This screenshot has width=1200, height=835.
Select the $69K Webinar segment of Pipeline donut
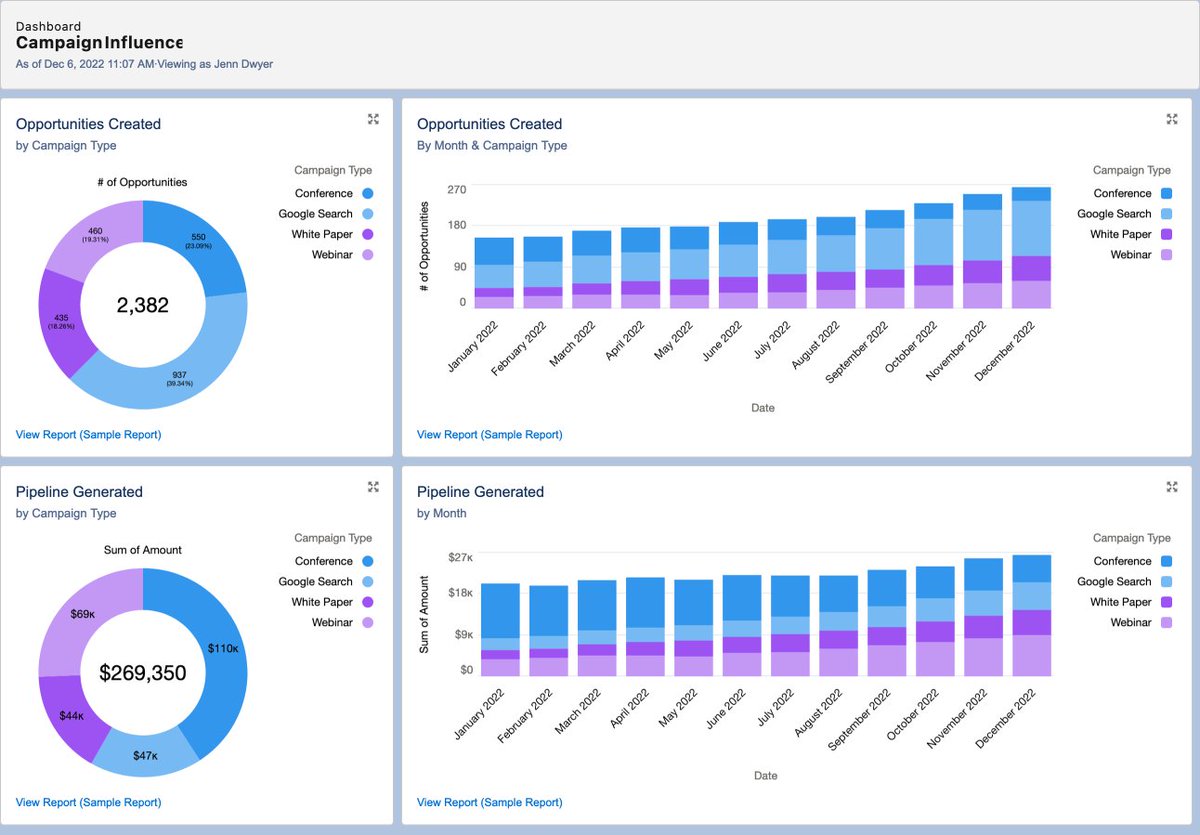pos(82,613)
